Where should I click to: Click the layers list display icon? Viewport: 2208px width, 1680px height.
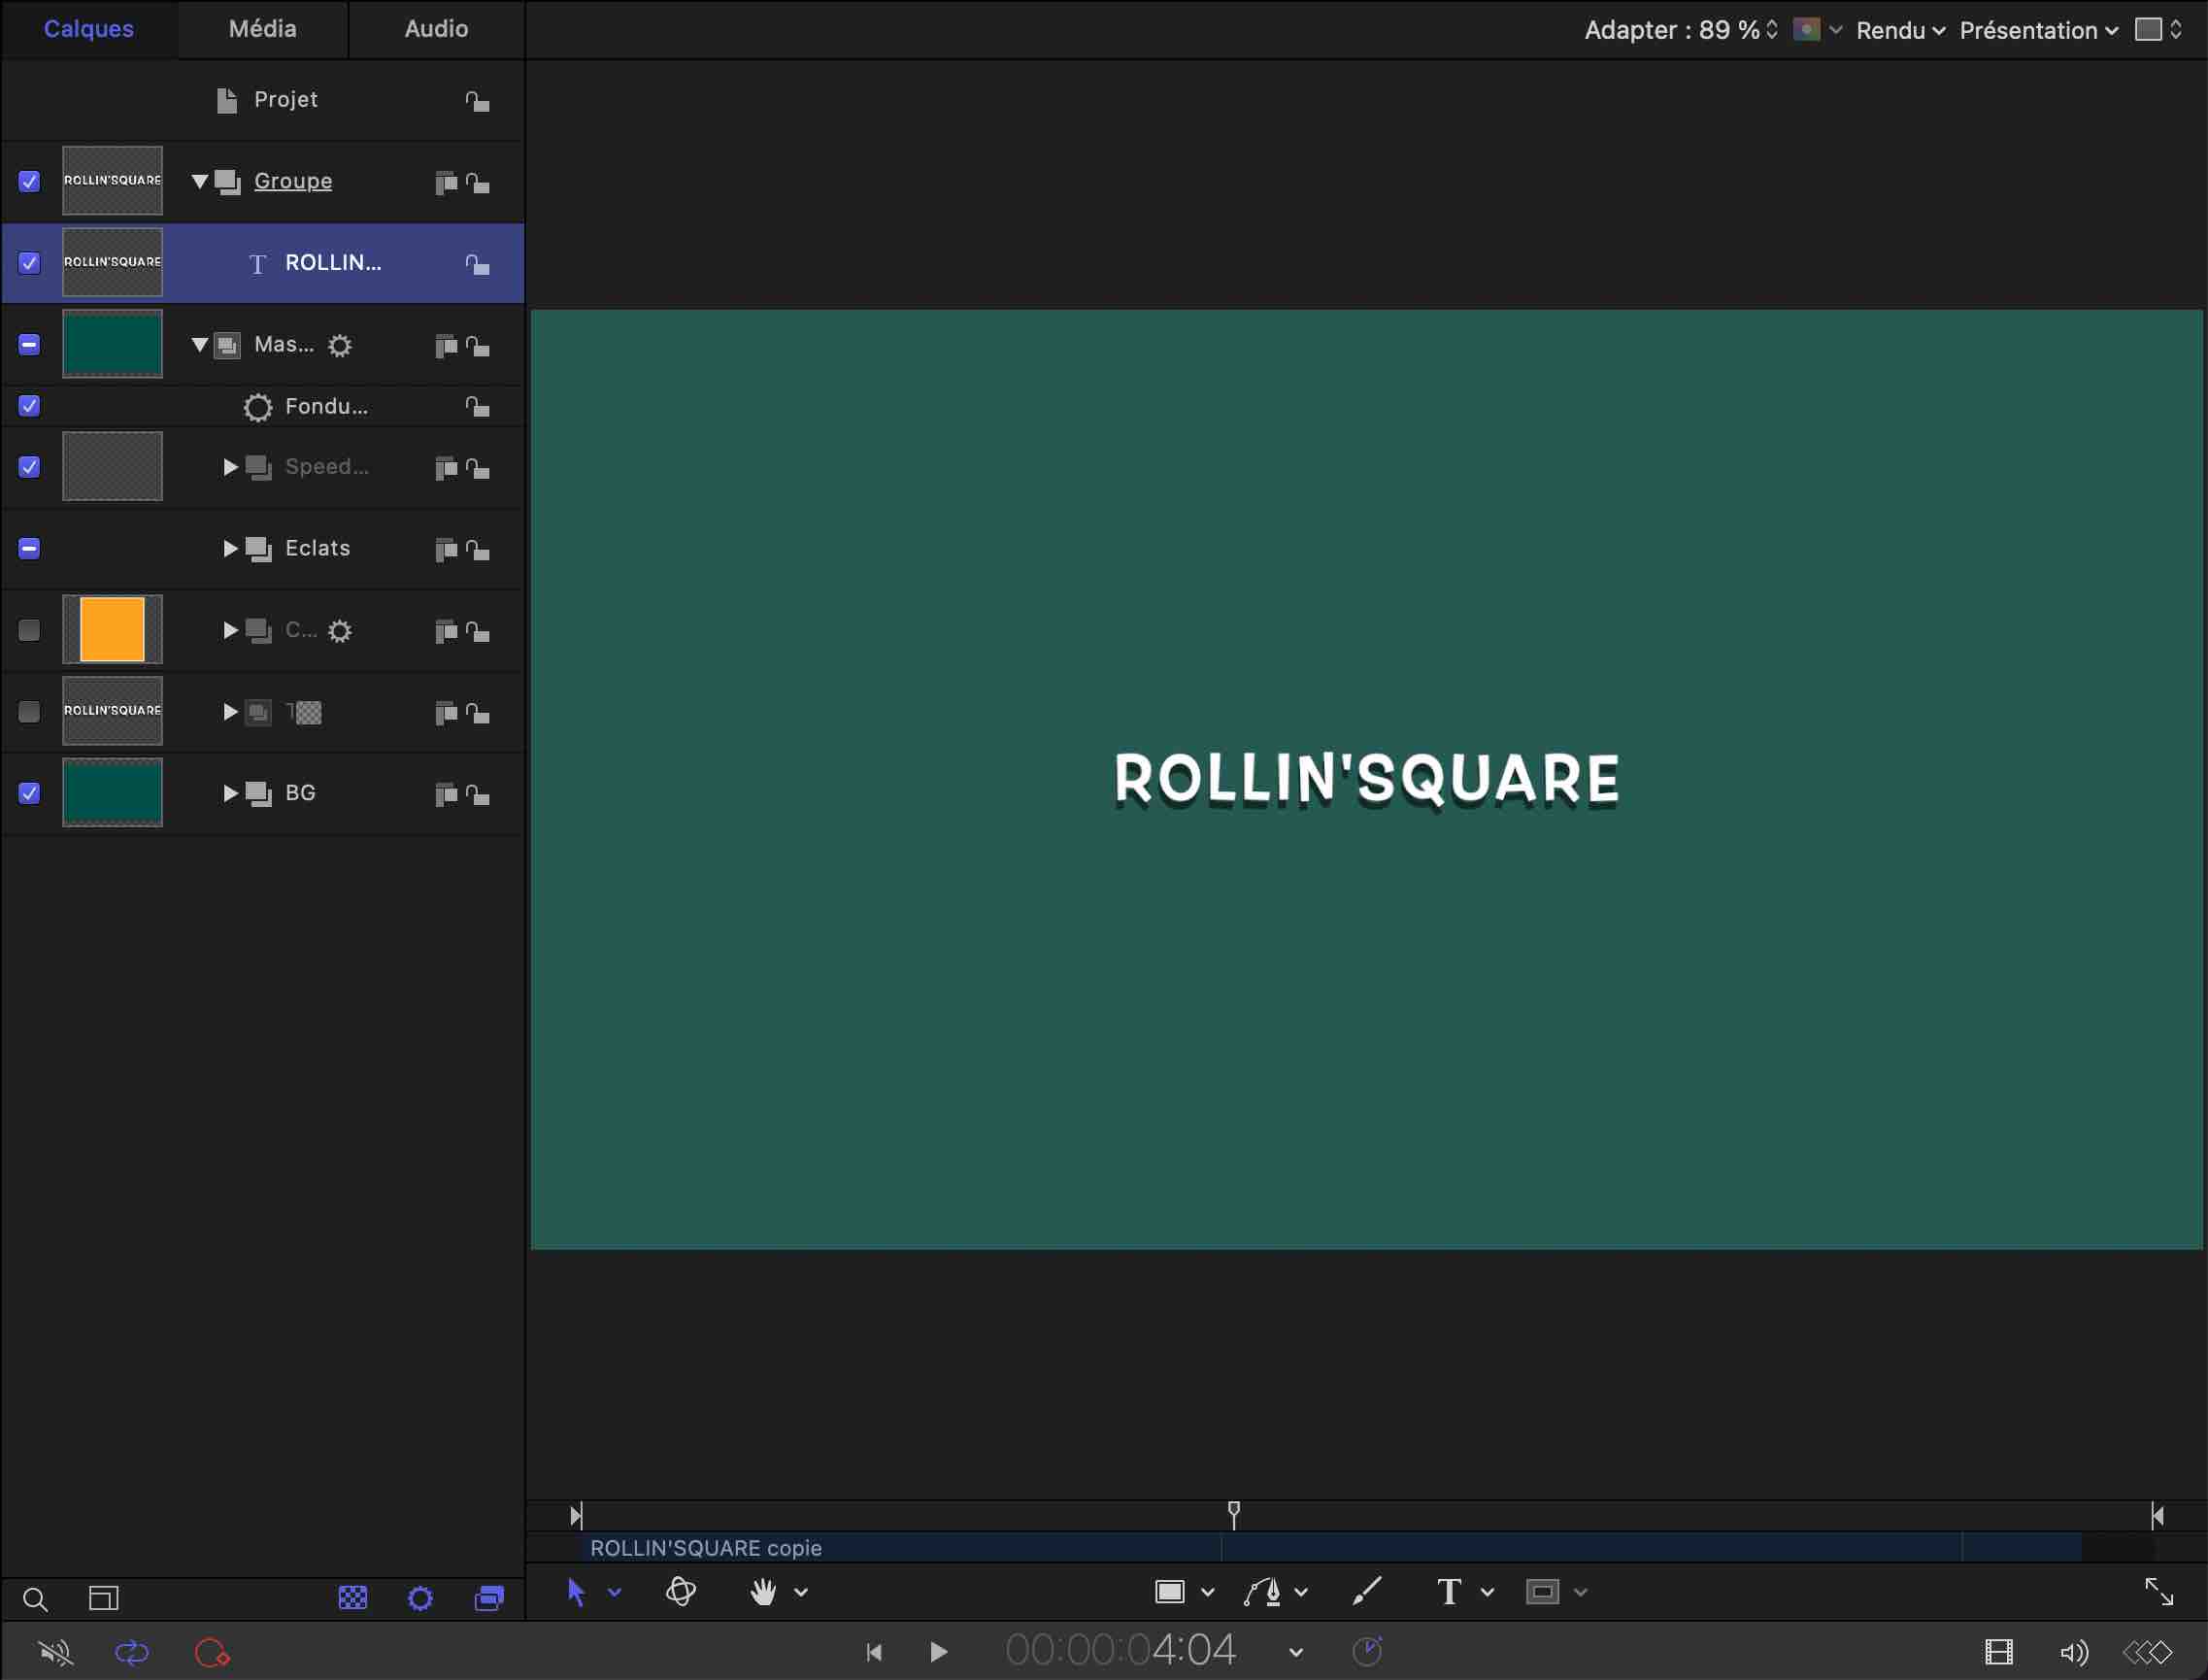(104, 1598)
